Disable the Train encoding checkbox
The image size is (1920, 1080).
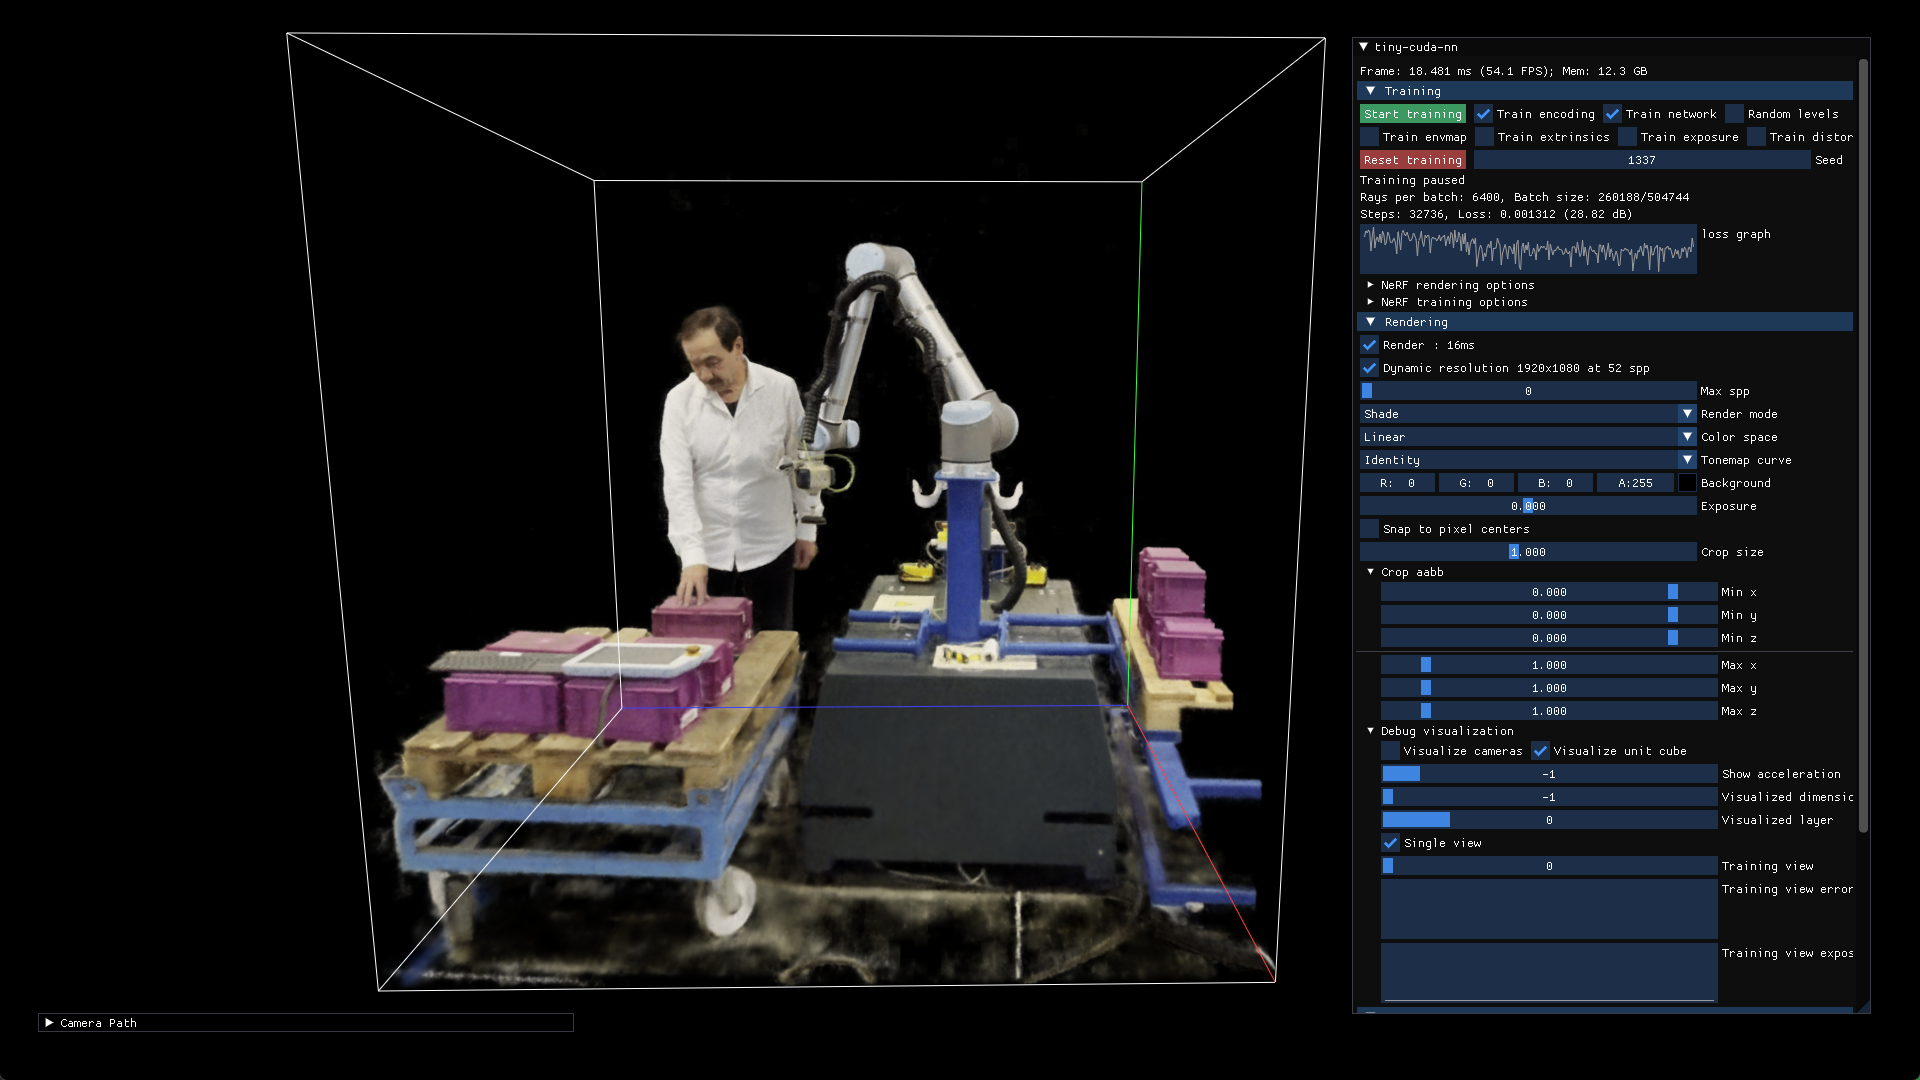pyautogui.click(x=1483, y=113)
